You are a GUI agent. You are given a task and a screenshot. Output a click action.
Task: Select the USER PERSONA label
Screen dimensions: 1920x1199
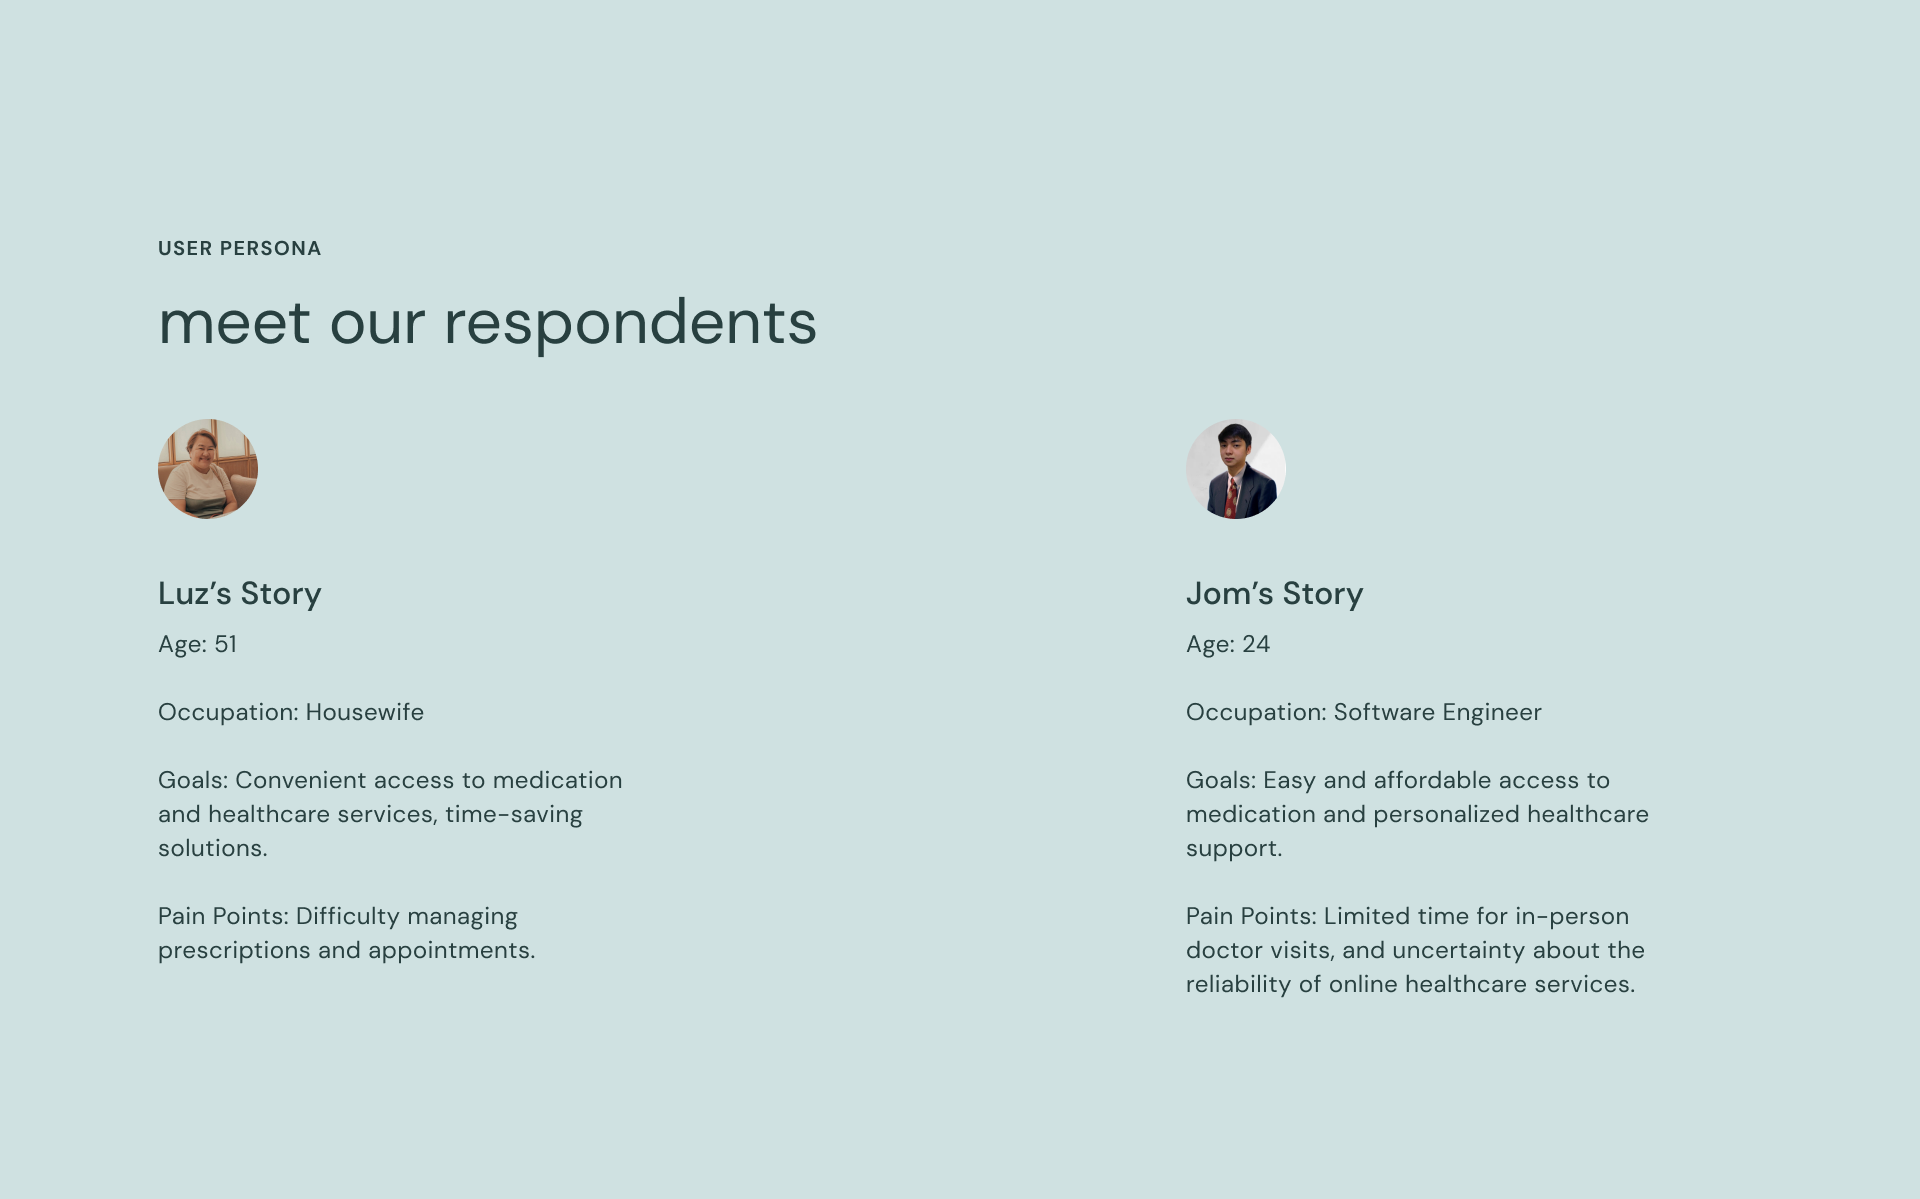click(x=240, y=248)
